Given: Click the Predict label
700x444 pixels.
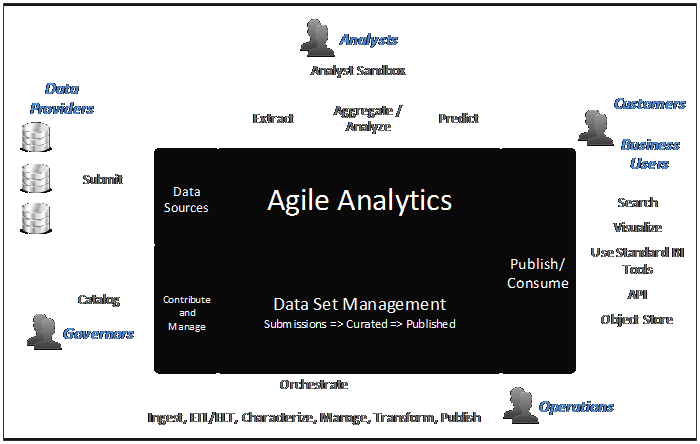Looking at the screenshot, I should click(458, 118).
